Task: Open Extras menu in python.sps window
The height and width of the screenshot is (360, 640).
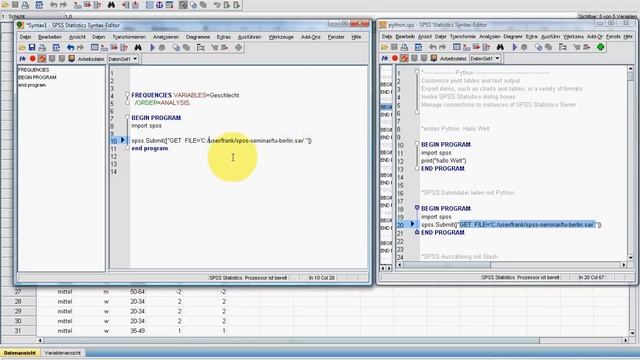Action: point(531,37)
